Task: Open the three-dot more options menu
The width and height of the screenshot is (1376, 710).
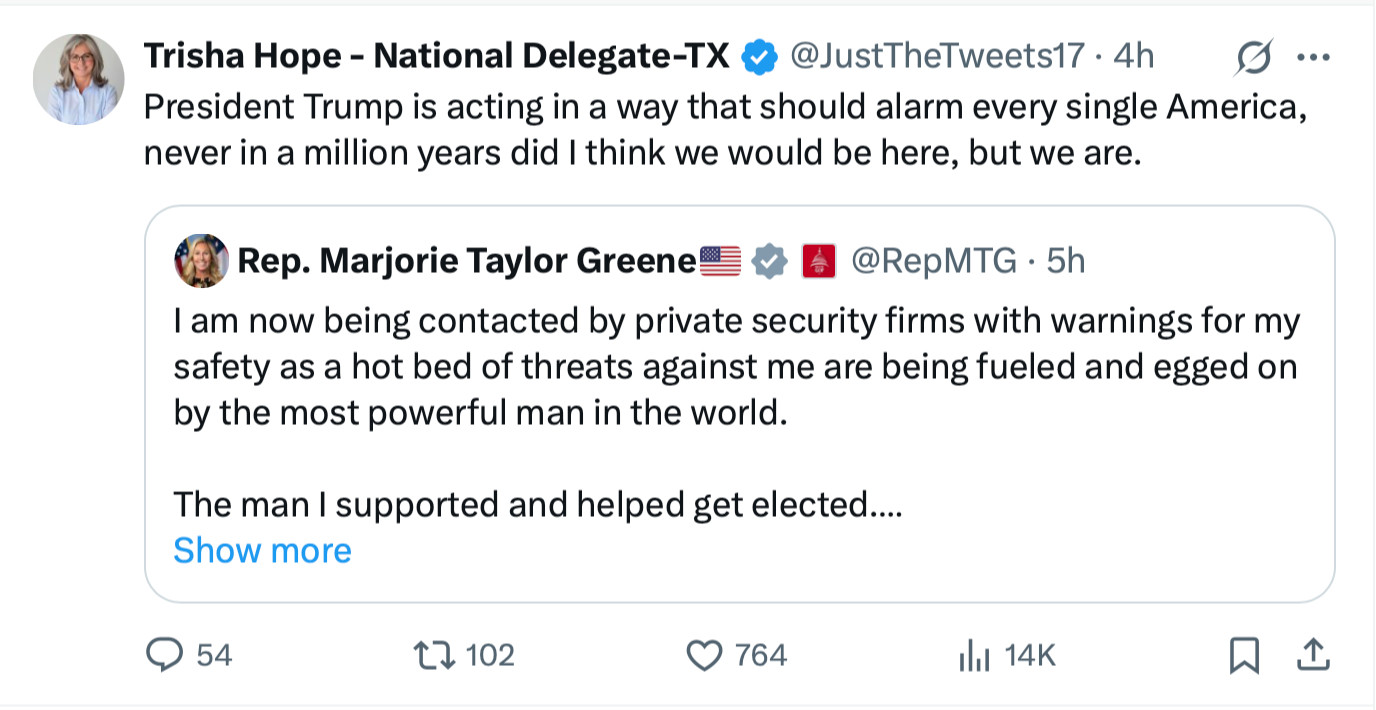Action: pyautogui.click(x=1312, y=58)
